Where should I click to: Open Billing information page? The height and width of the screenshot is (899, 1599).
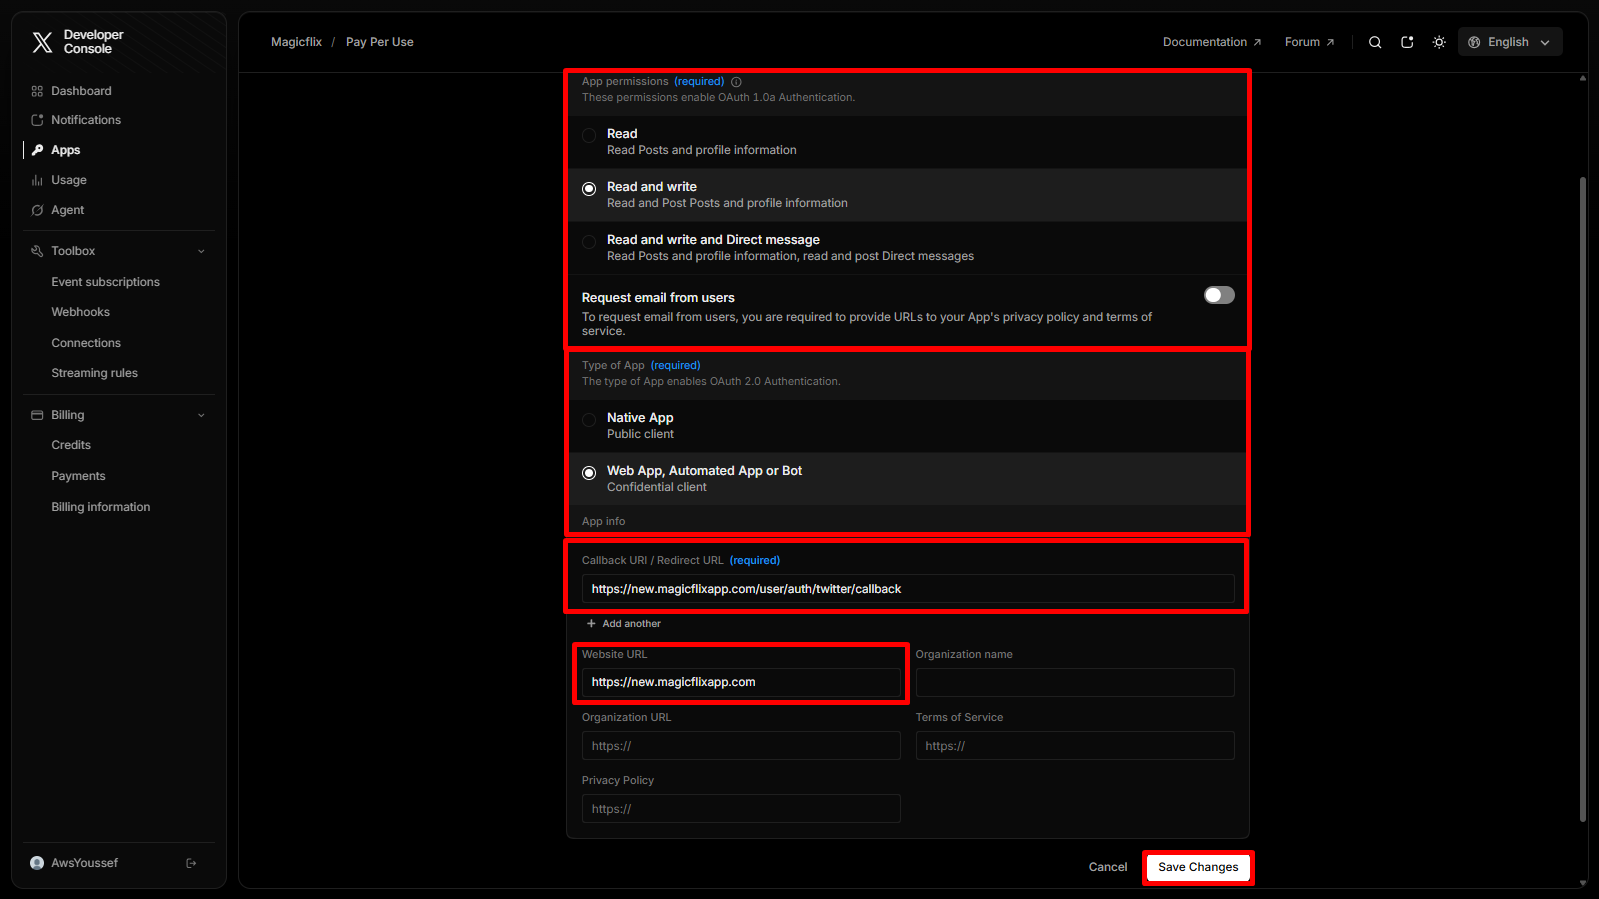tap(101, 507)
